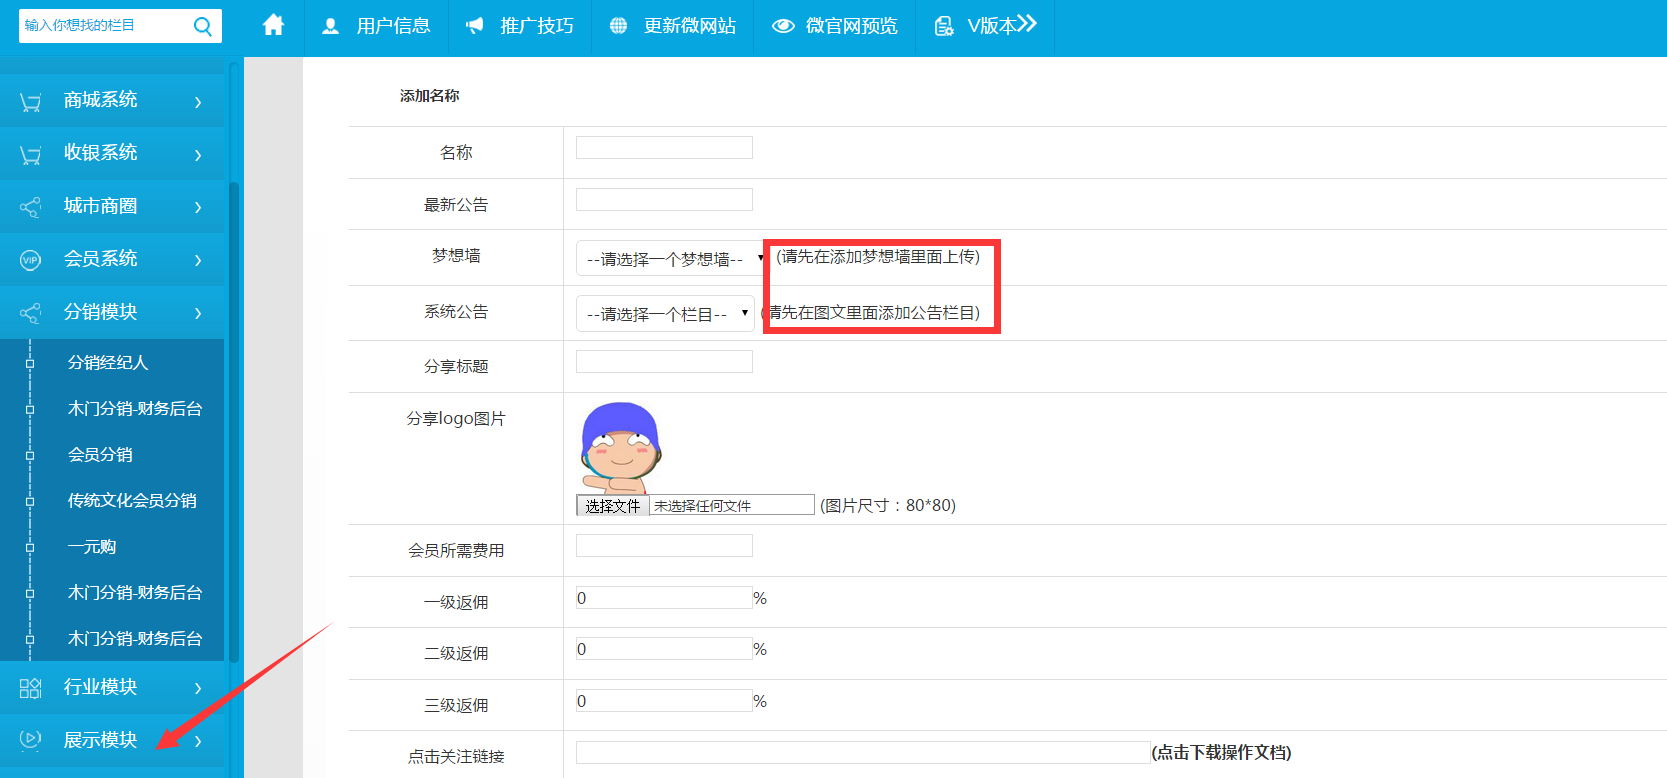Open the 系统公告 column dropdown
The image size is (1667, 778).
click(665, 314)
